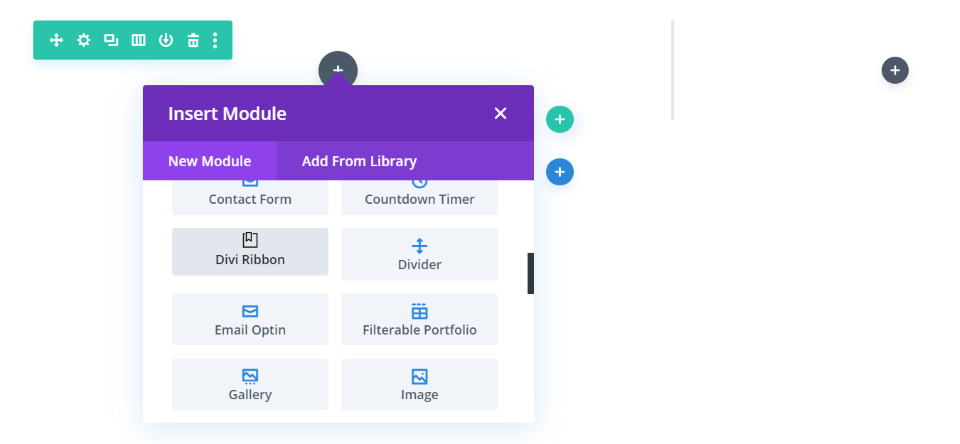Select the New Module tab

coord(209,161)
